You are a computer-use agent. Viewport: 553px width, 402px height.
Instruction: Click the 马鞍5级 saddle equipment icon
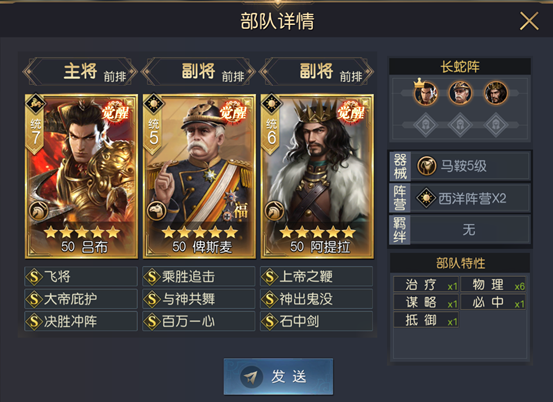(x=427, y=166)
